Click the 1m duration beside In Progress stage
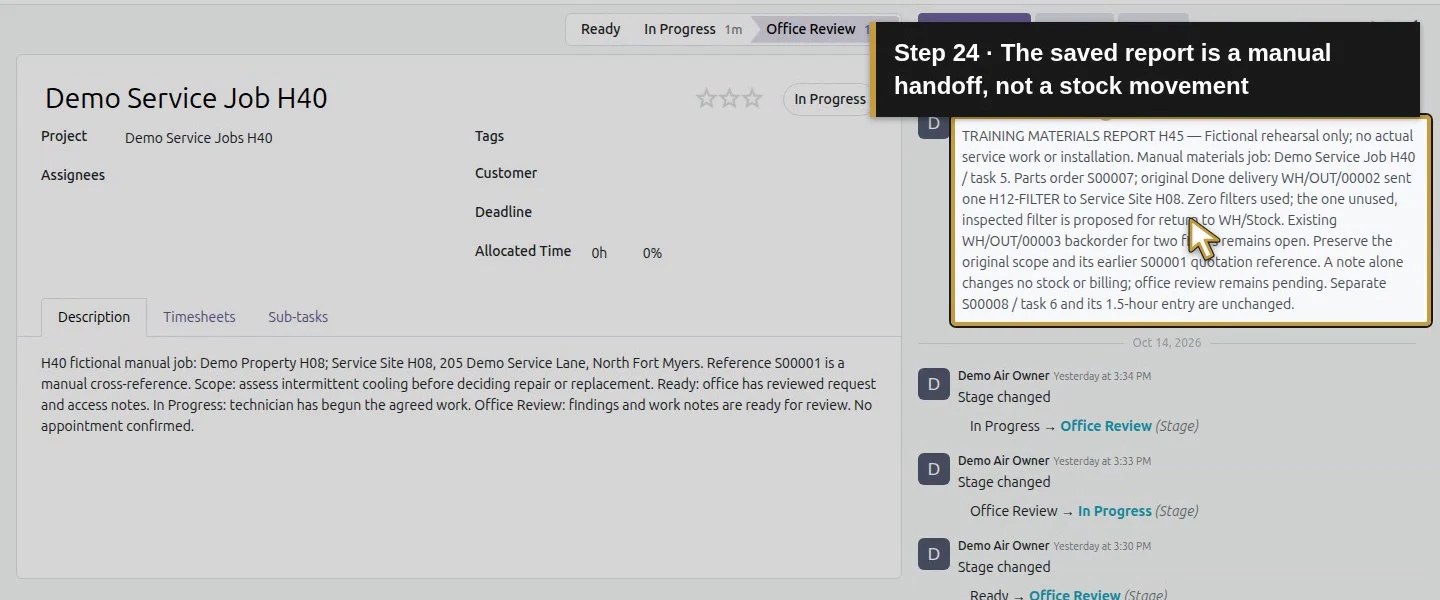The width and height of the screenshot is (1440, 600). coord(733,30)
